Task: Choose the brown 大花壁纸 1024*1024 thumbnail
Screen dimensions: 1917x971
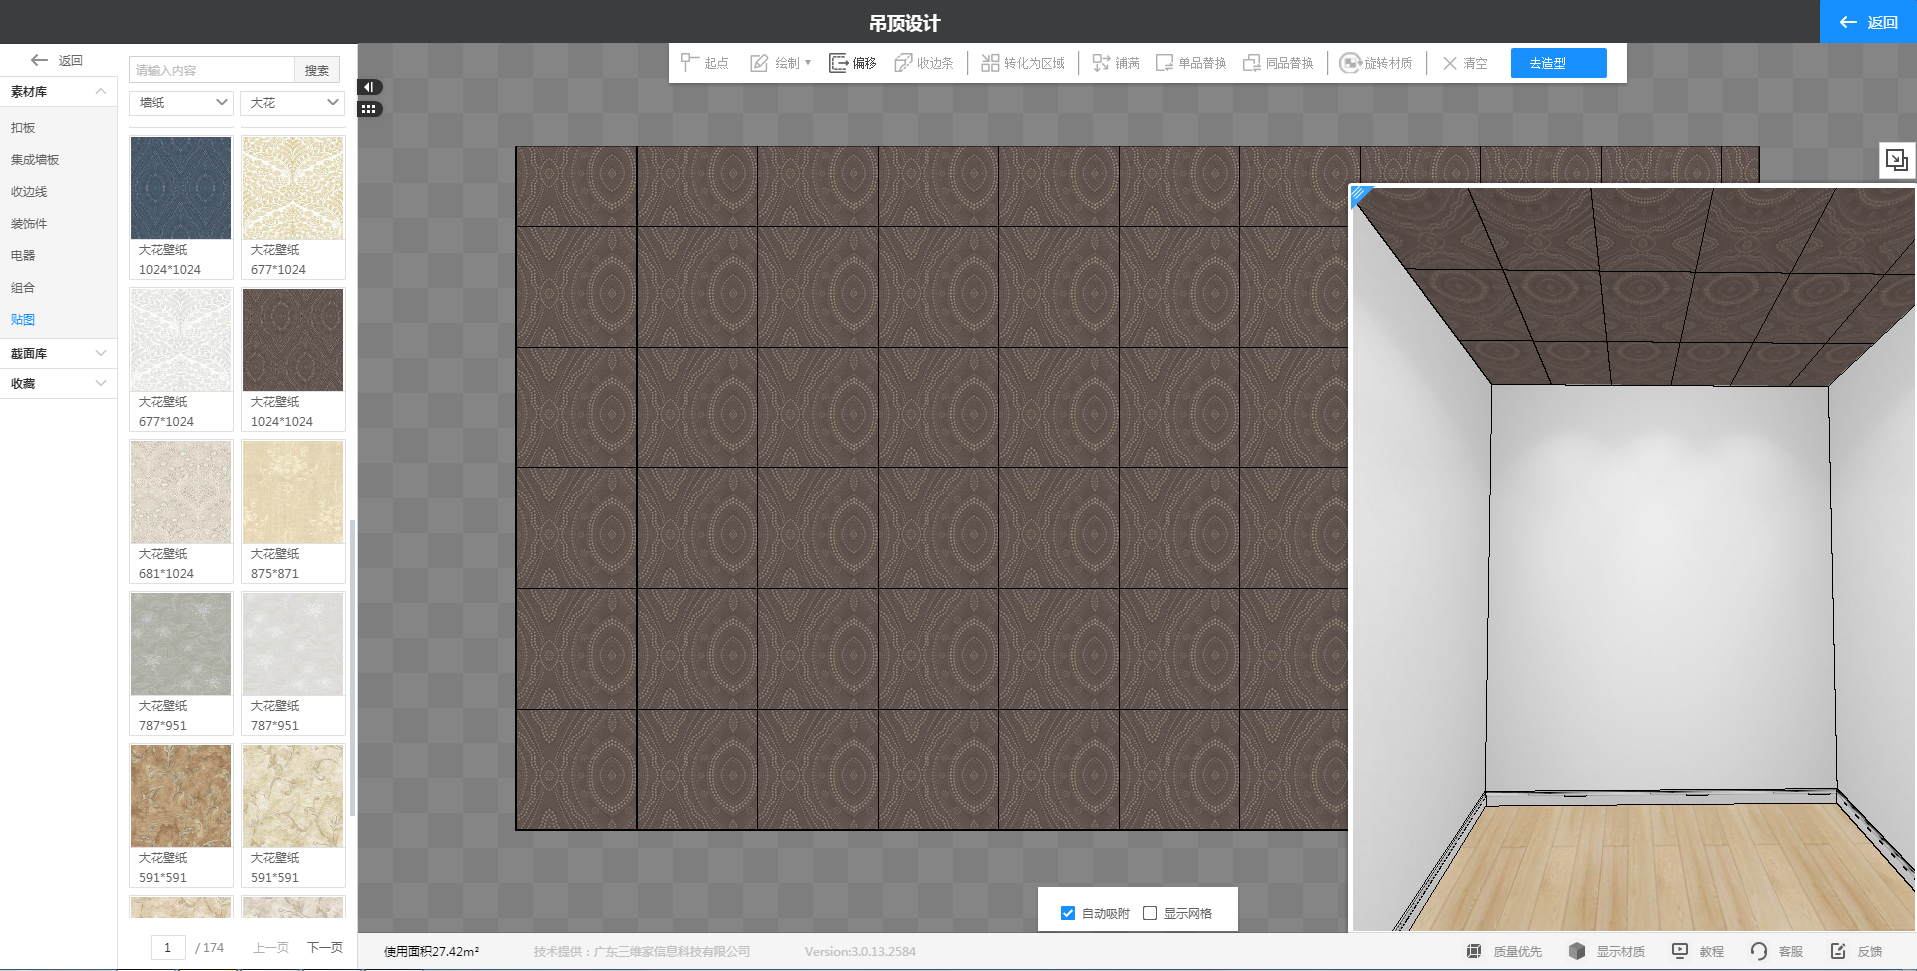Action: 293,340
